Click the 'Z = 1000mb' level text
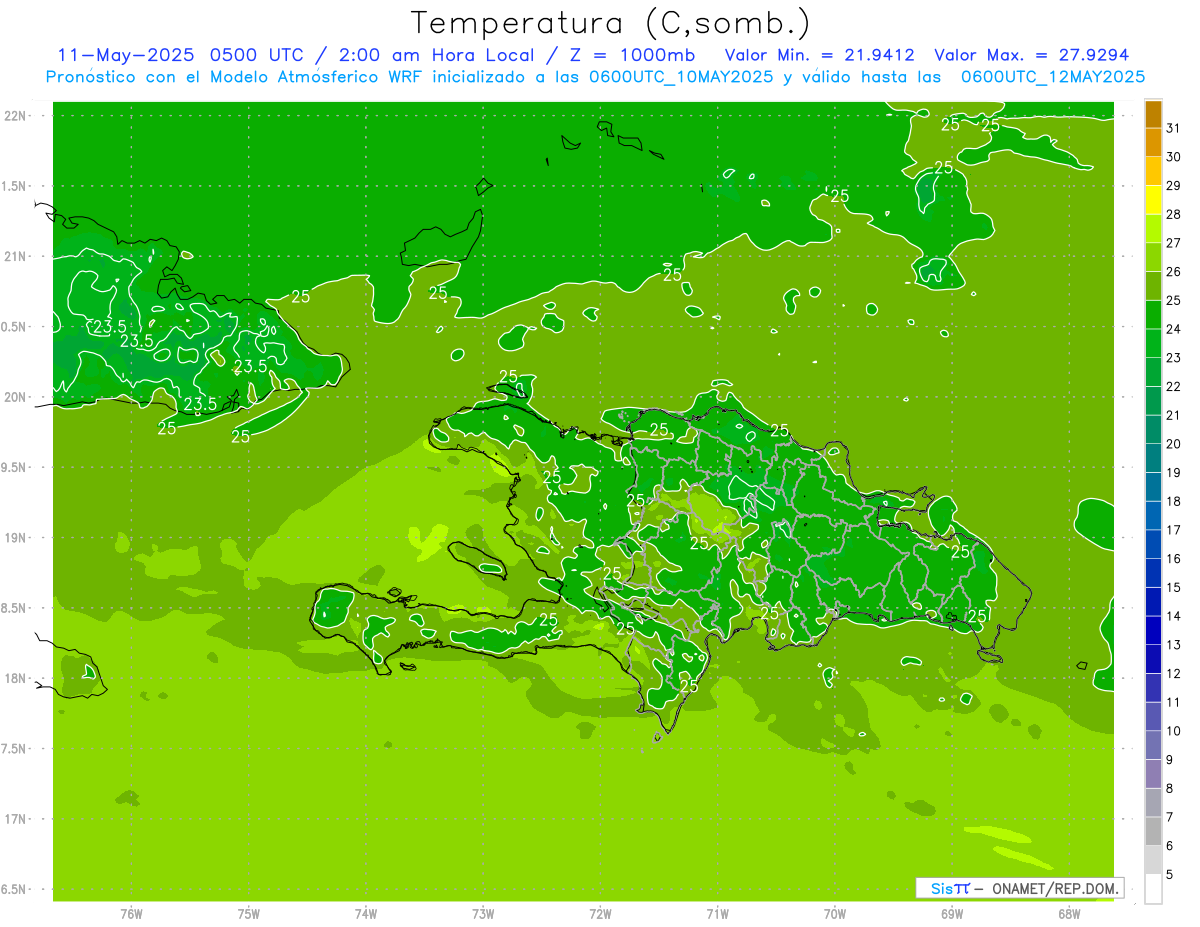The height and width of the screenshot is (927, 1200). pos(631,55)
